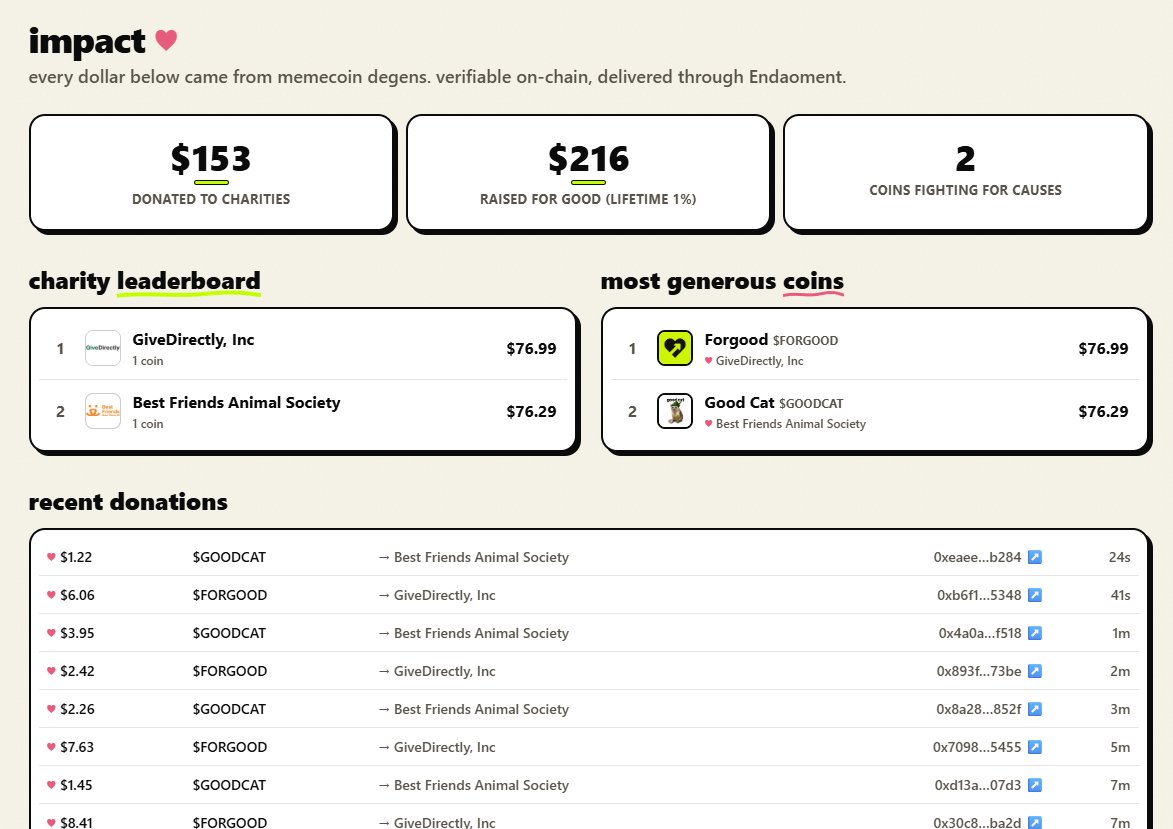Click Best Friends Animal Society in 3m row
This screenshot has height=829, width=1173.
481,709
